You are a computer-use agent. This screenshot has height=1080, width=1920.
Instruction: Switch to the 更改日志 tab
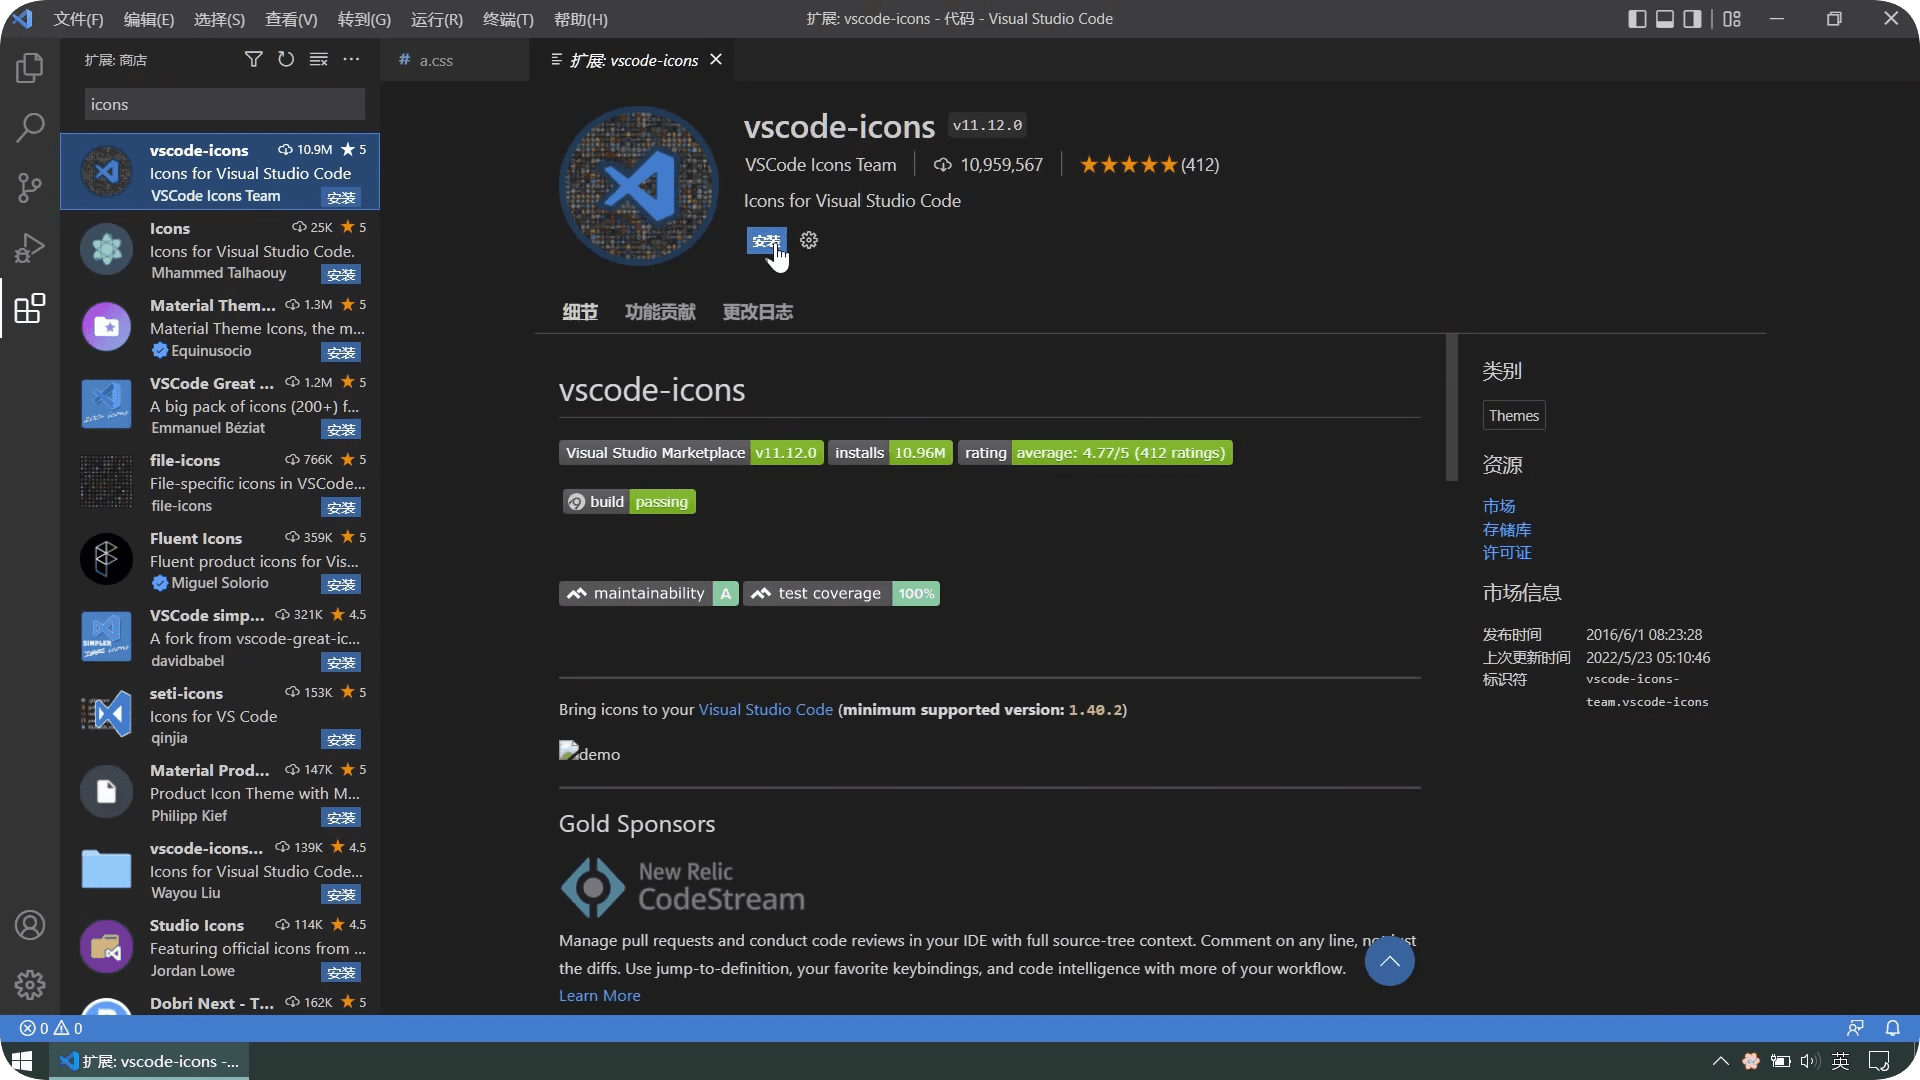click(757, 312)
